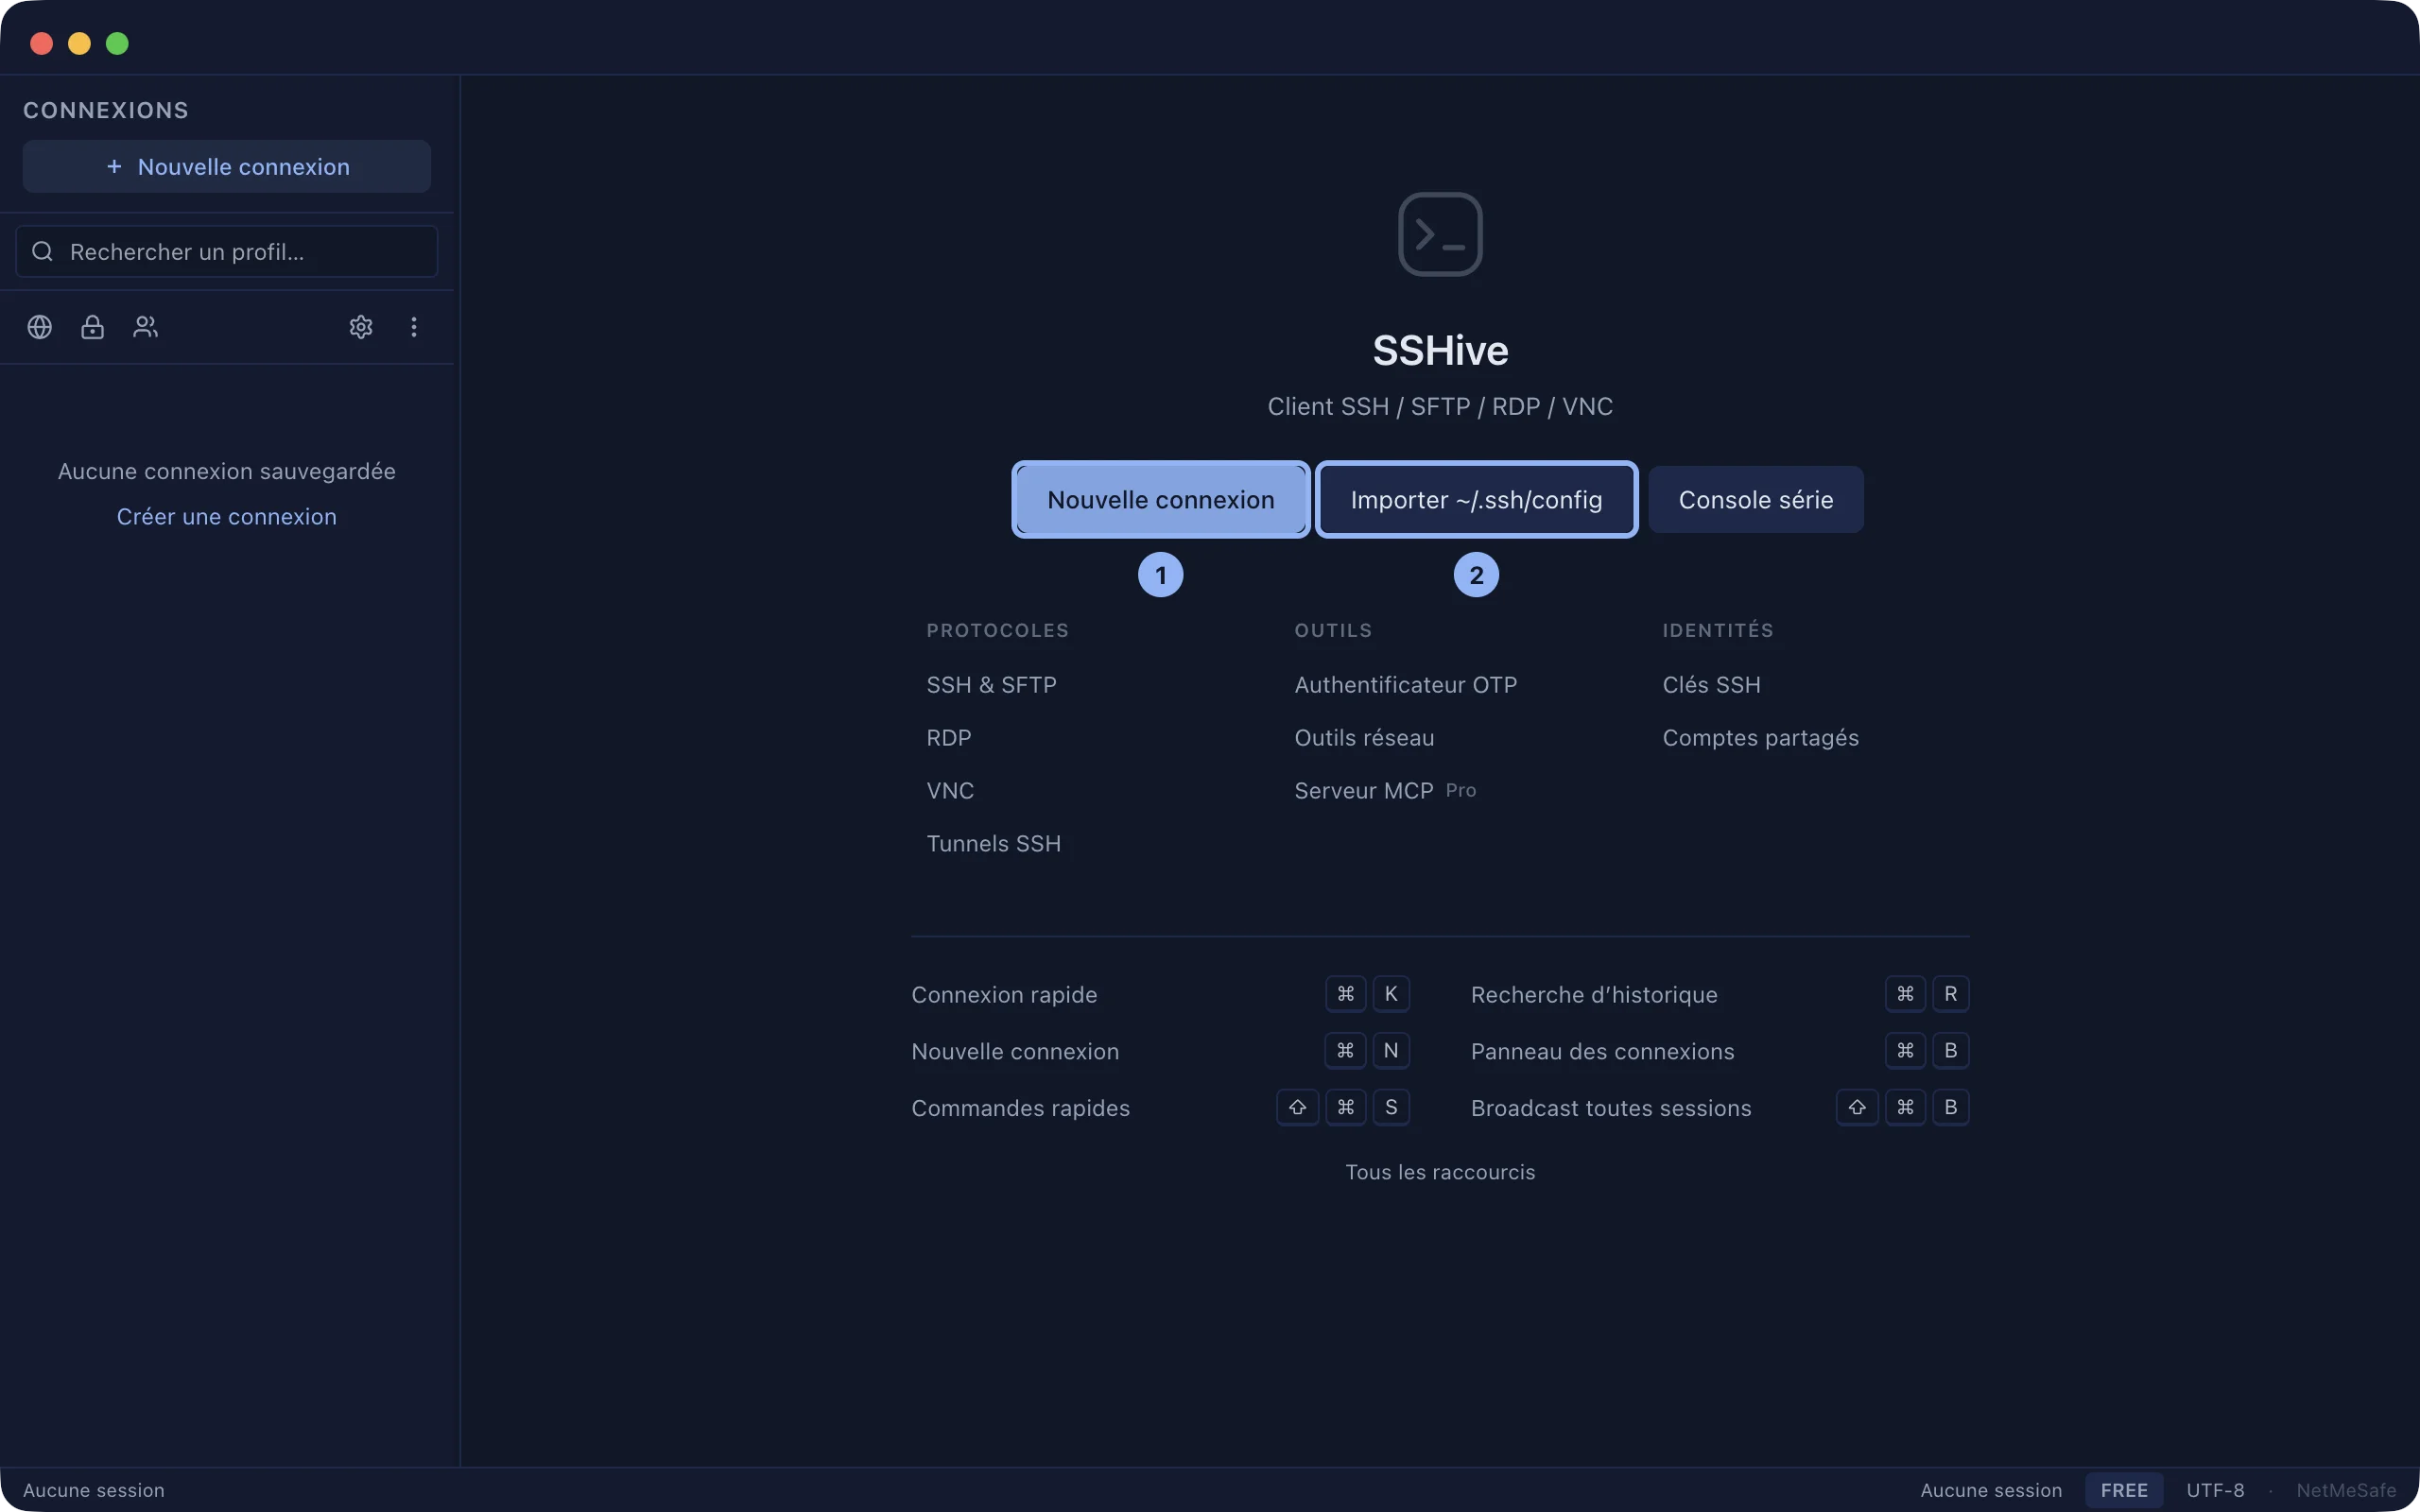Open the users icon for shared accounts
2420x1512 pixels.
[145, 327]
